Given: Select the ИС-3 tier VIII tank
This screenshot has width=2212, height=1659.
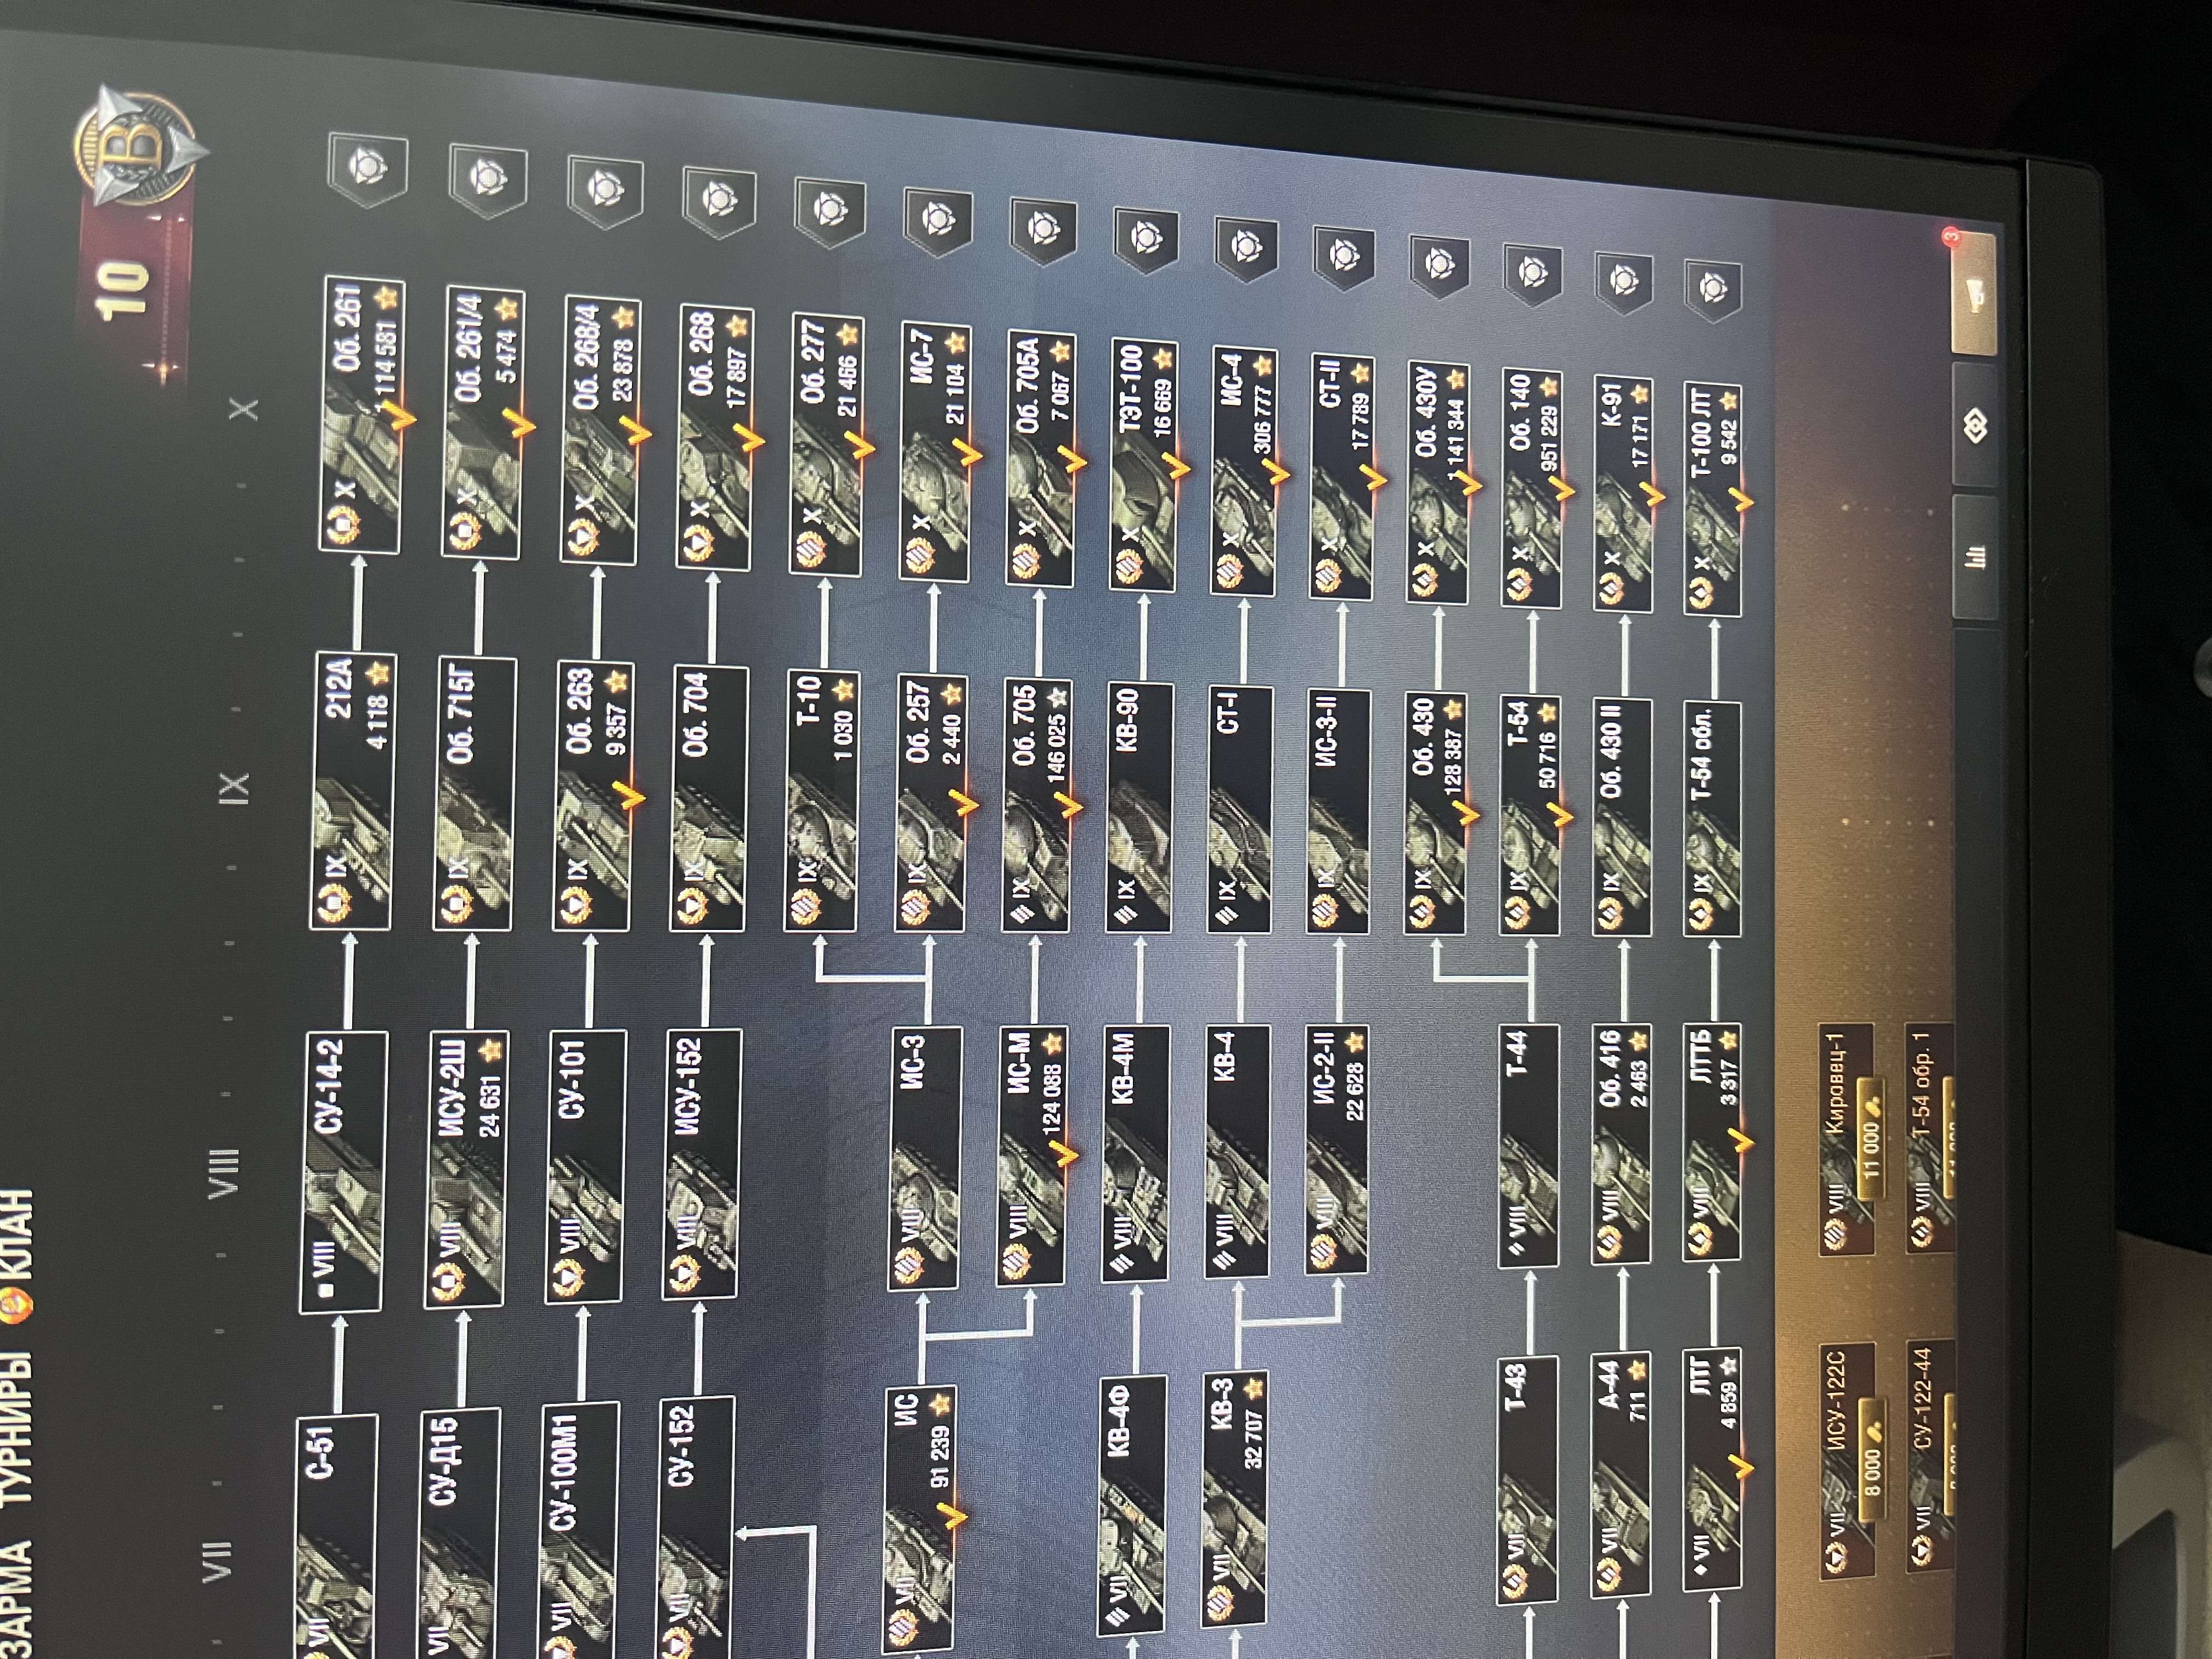Looking at the screenshot, I should tap(925, 1158).
